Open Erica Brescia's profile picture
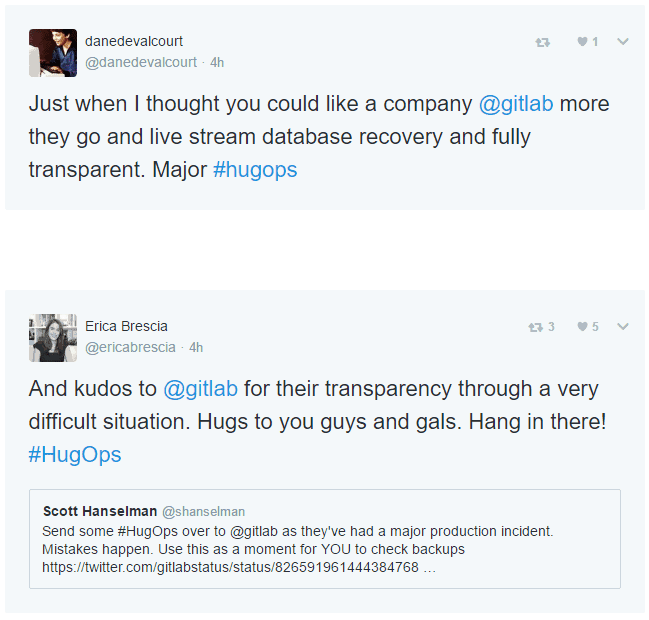This screenshot has width=649, height=620. pyautogui.click(x=53, y=338)
